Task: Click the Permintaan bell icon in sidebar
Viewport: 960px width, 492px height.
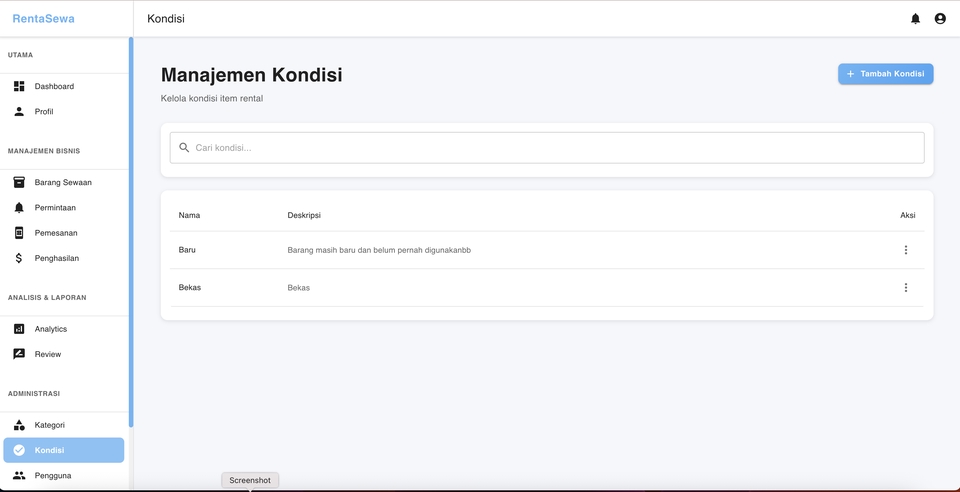Action: click(x=19, y=207)
